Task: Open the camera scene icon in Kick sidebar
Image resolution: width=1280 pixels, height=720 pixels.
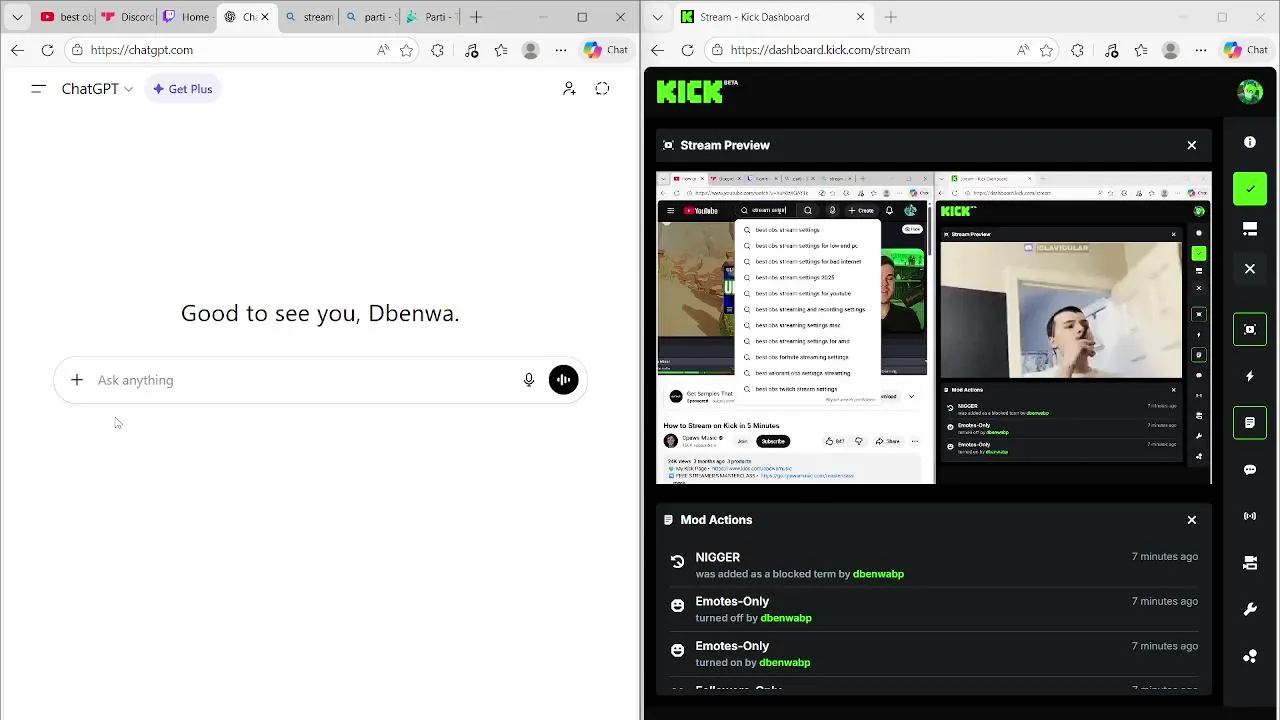Action: tap(1249, 563)
